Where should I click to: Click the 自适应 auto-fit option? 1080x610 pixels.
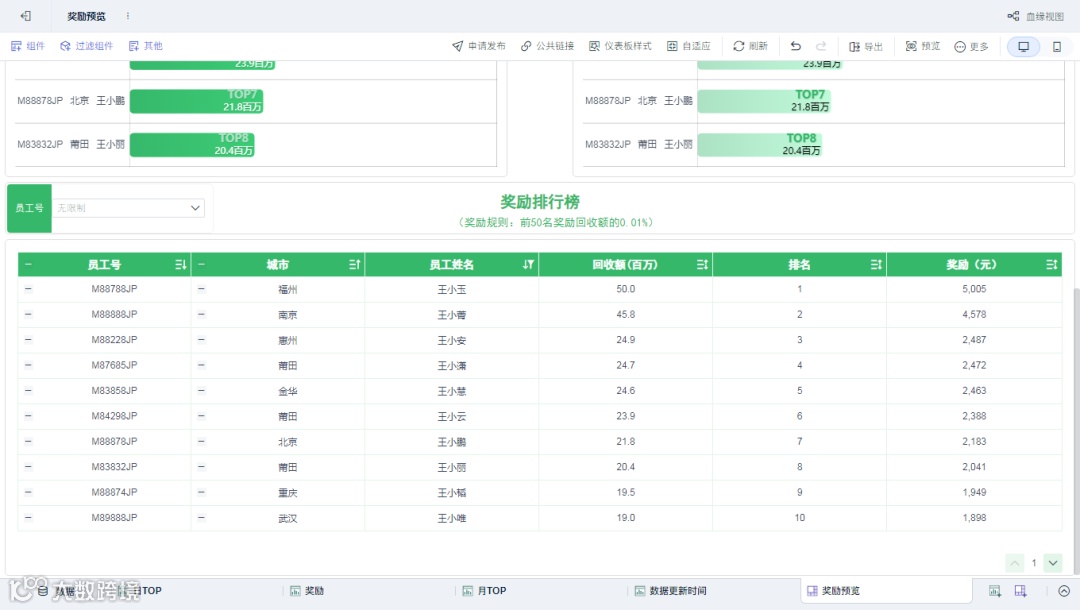click(688, 46)
